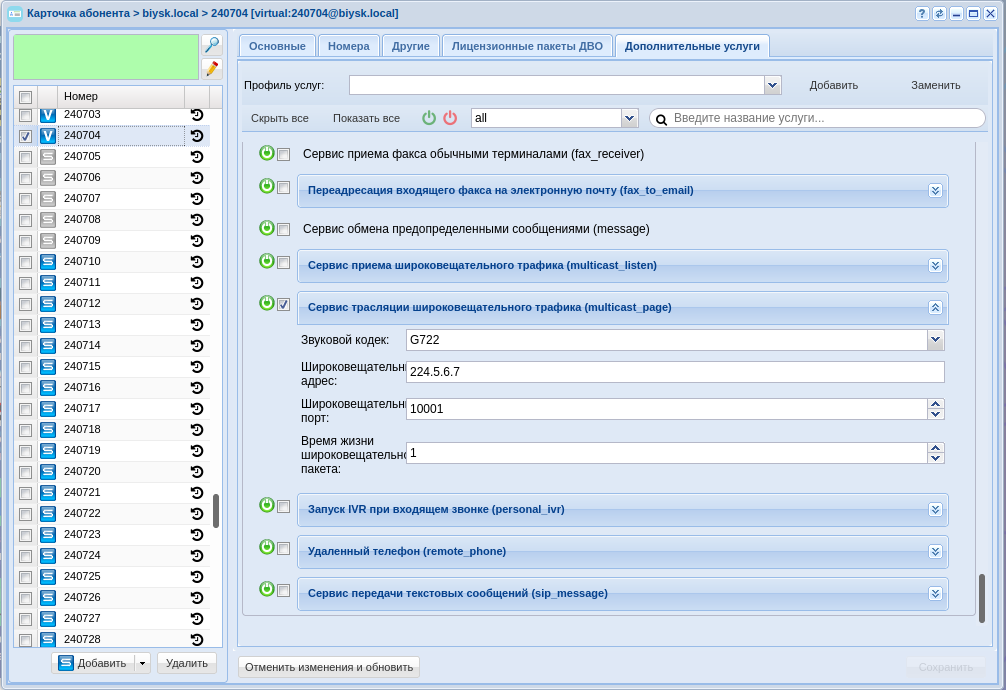Click the magnifier search icon
The width and height of the screenshot is (1006, 690).
point(212,45)
